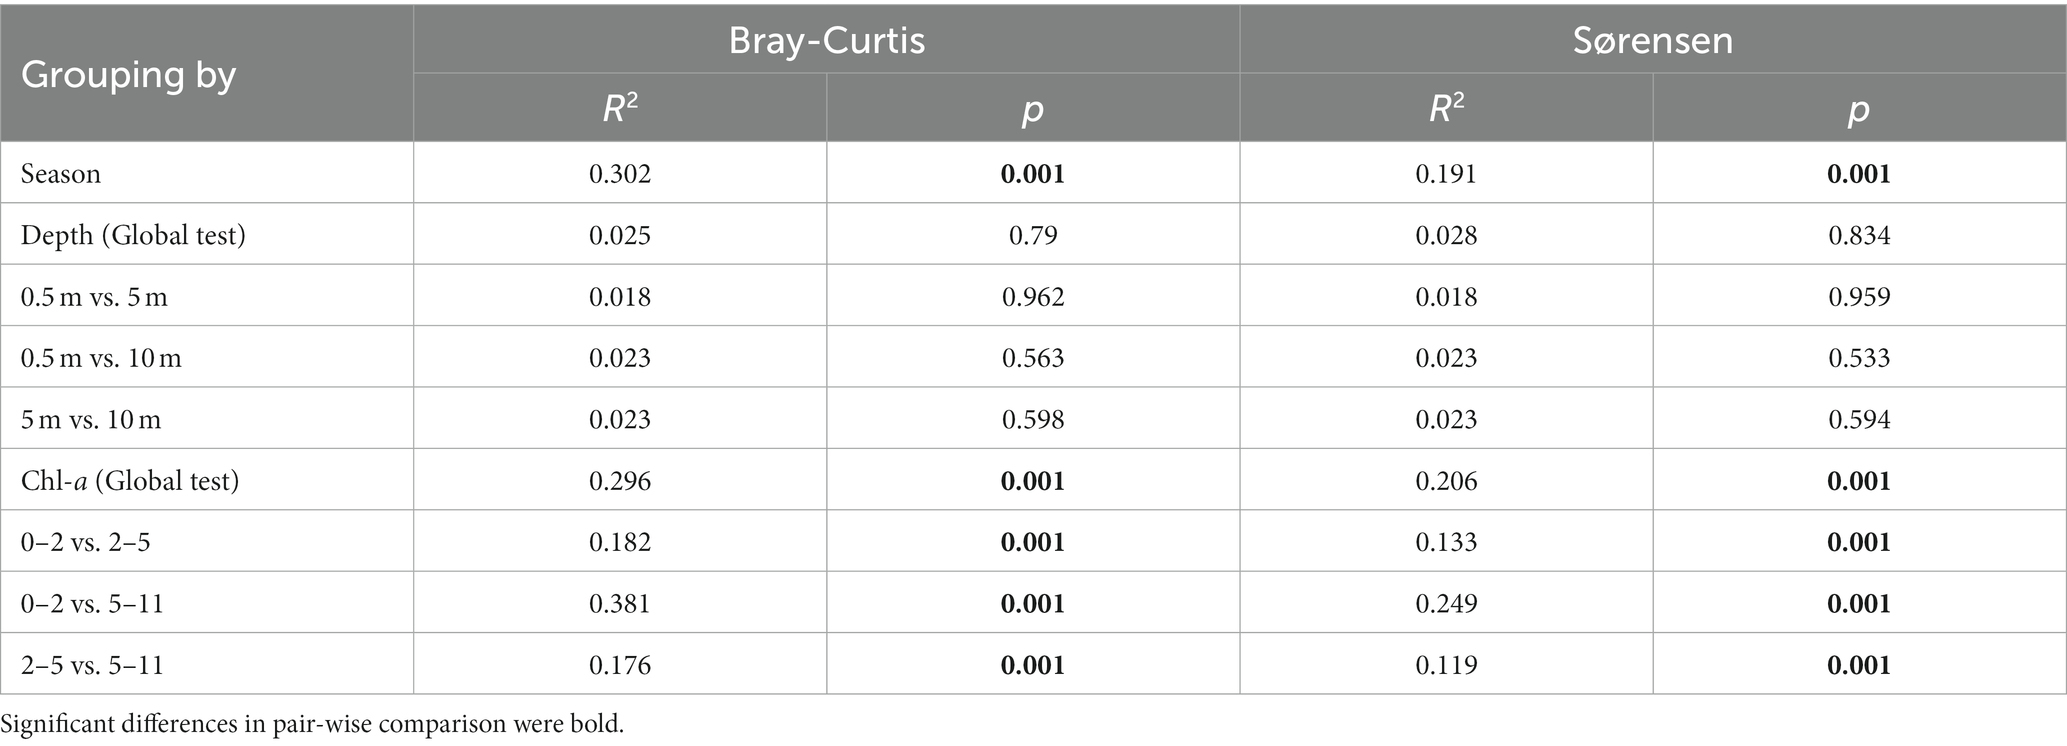
Task: Click the 'Grouping by' column header
Action: click(x=128, y=75)
